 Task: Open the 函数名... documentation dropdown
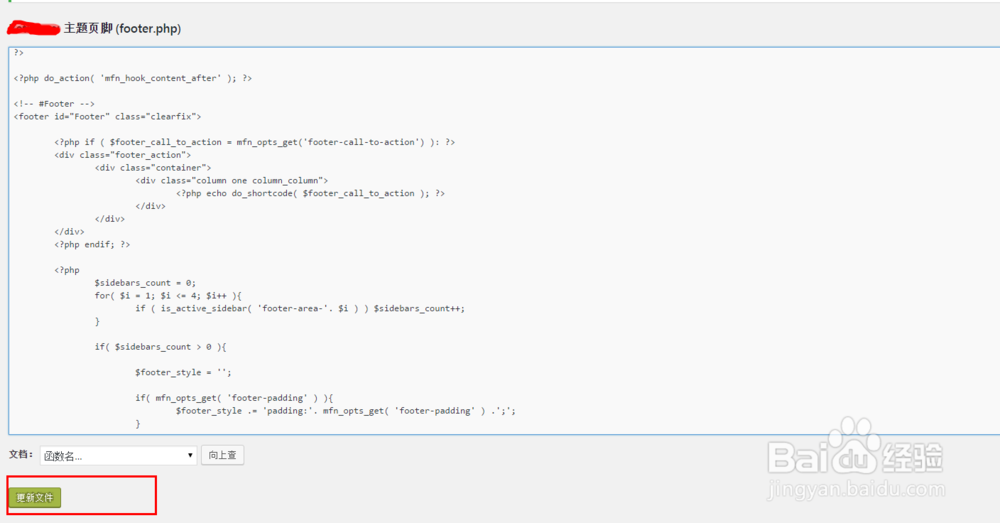[118, 455]
